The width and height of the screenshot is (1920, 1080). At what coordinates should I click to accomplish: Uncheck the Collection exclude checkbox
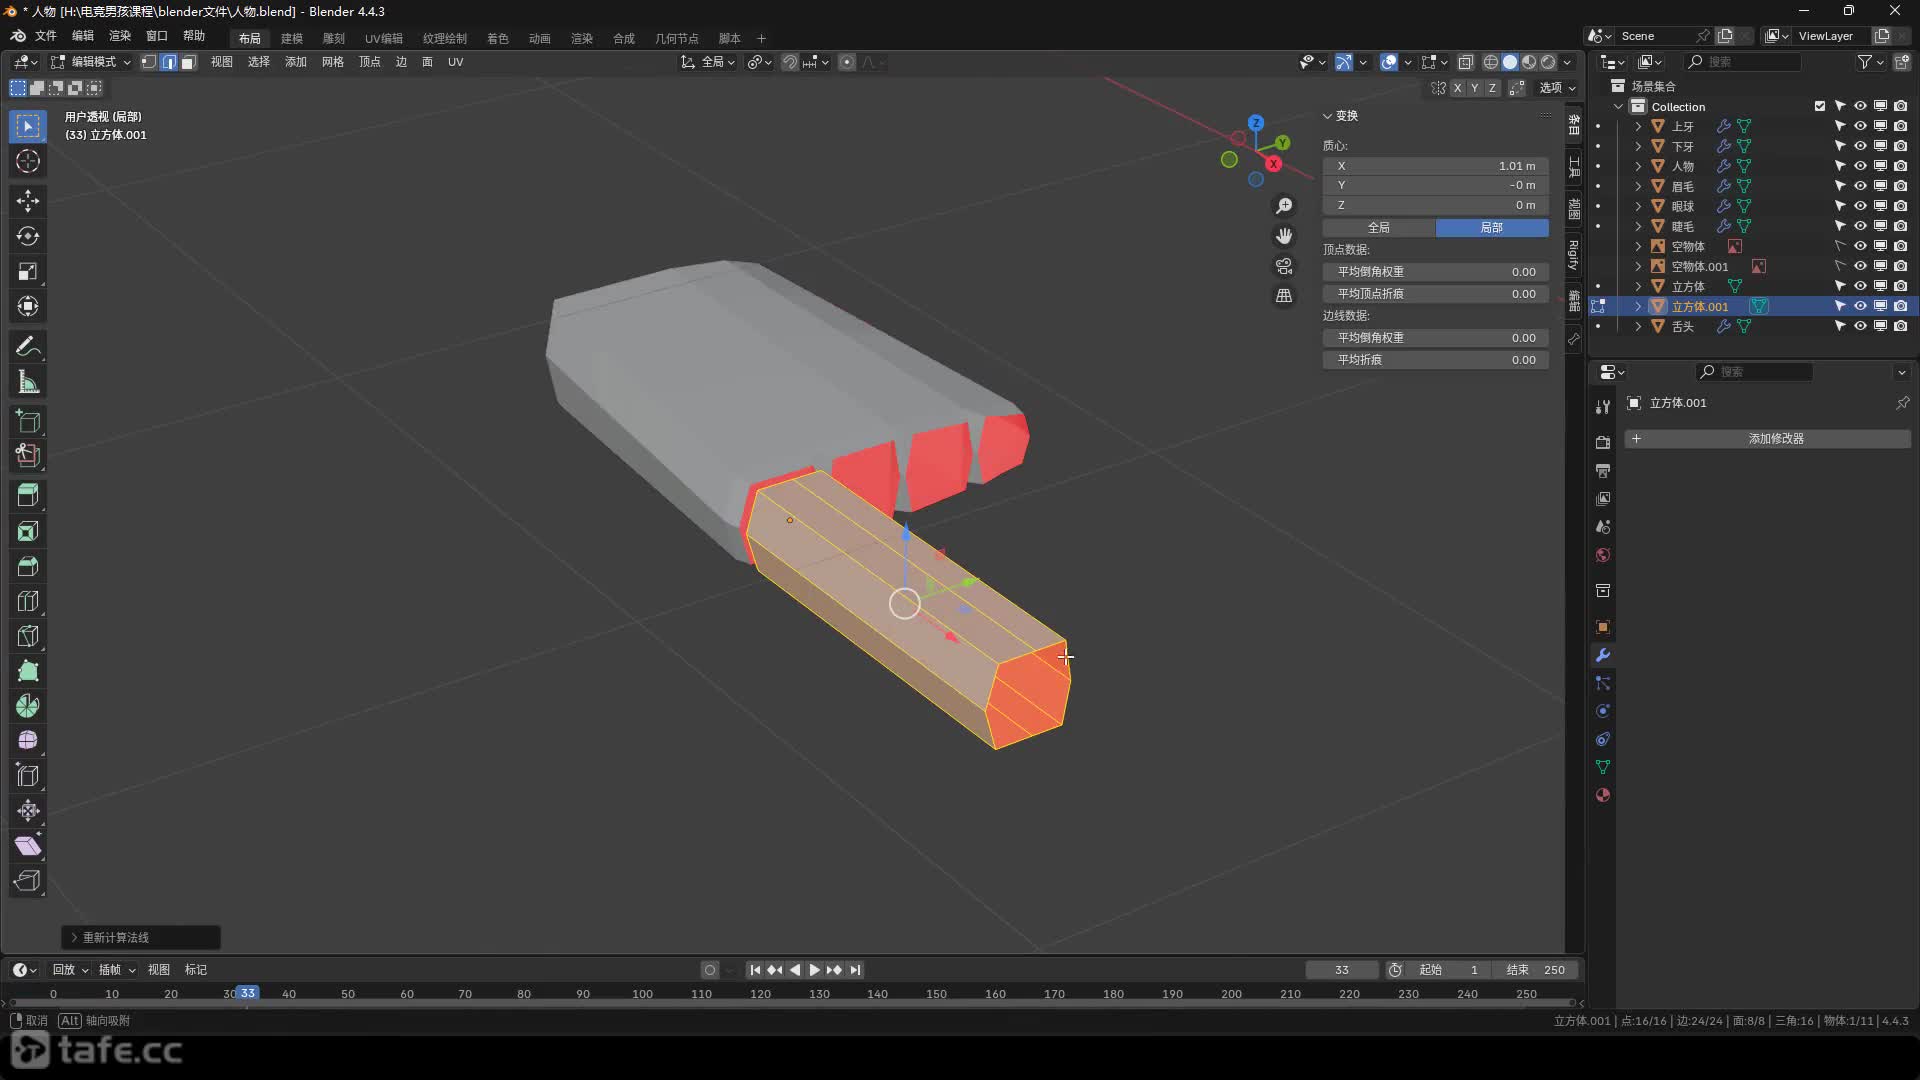[1820, 106]
